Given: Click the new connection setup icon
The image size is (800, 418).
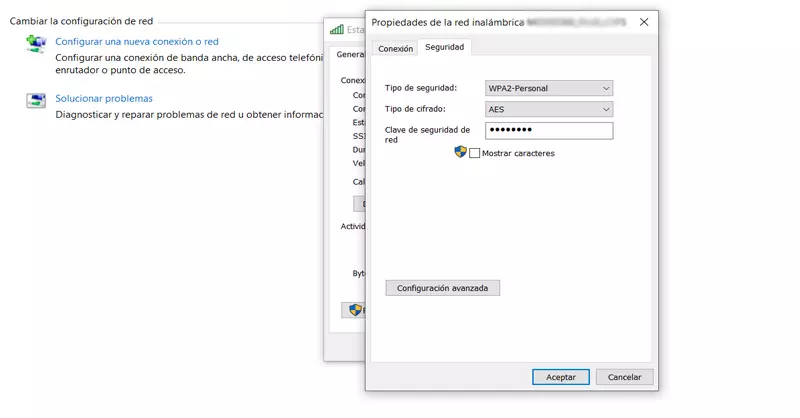Looking at the screenshot, I should point(36,44).
